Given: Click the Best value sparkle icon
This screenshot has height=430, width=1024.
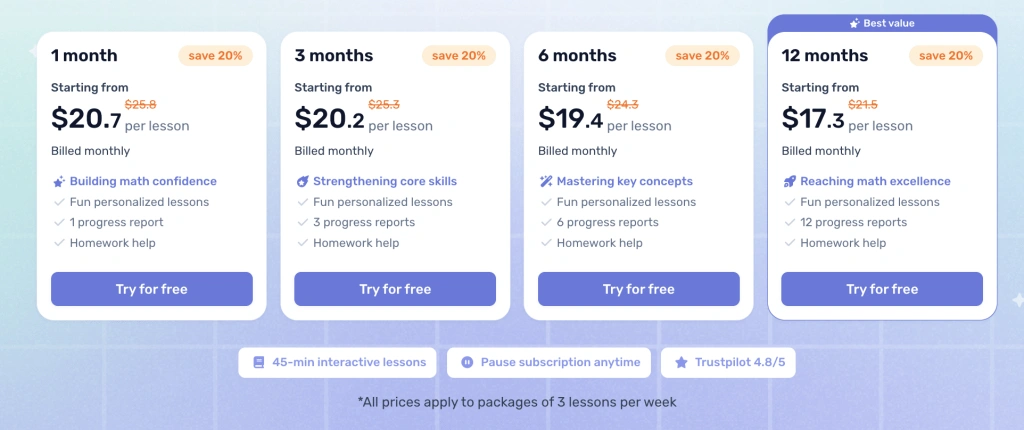Looking at the screenshot, I should (x=854, y=23).
